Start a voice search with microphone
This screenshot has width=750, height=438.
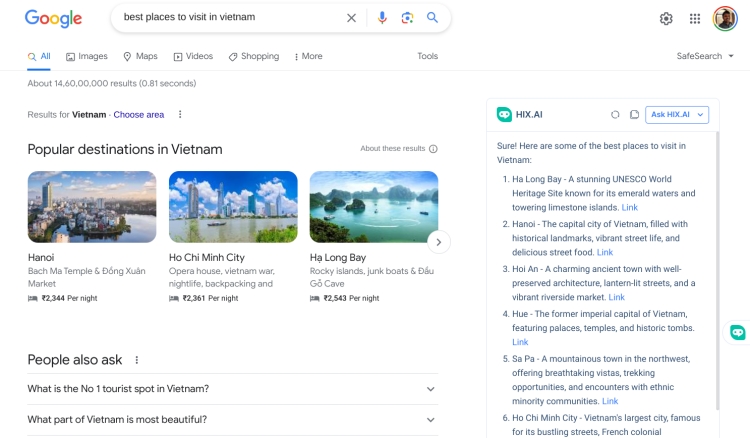click(382, 18)
